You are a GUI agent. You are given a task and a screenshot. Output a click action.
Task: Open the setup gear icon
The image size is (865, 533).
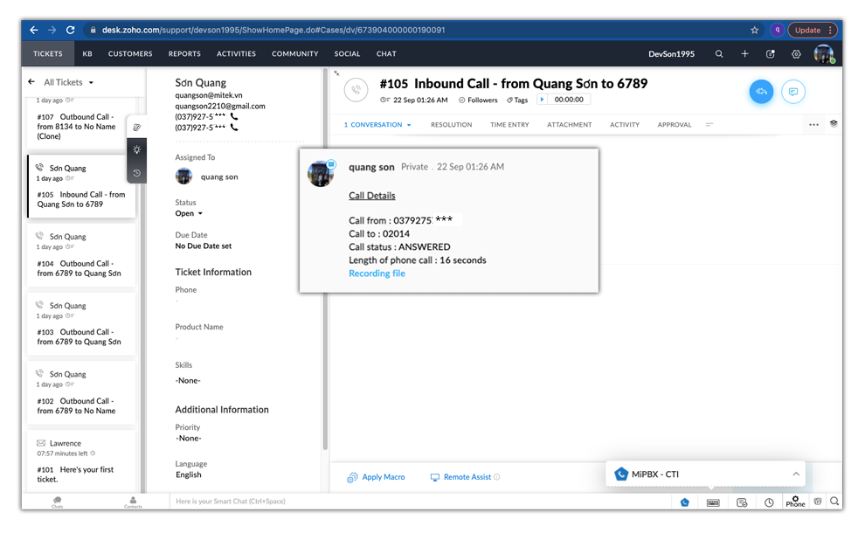tap(796, 54)
